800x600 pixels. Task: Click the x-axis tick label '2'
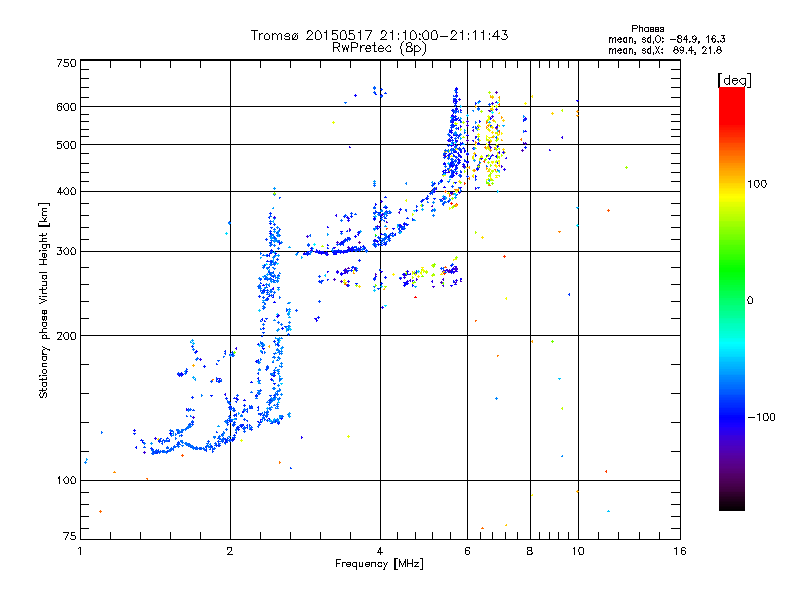[230, 551]
